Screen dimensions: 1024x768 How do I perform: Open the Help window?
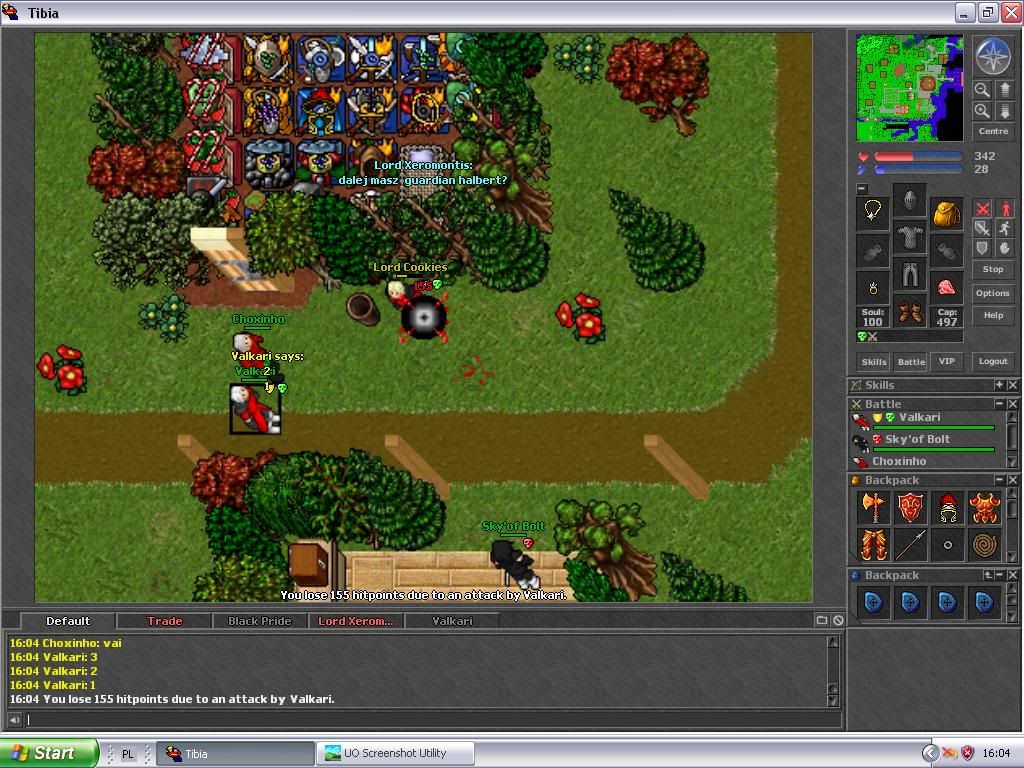point(993,315)
